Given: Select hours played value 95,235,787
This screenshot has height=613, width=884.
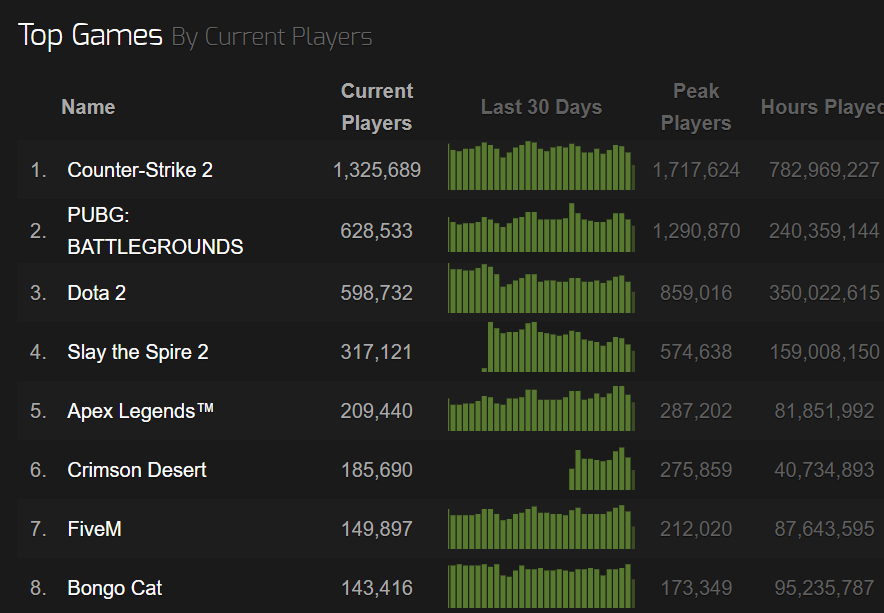Looking at the screenshot, I should pyautogui.click(x=824, y=588).
